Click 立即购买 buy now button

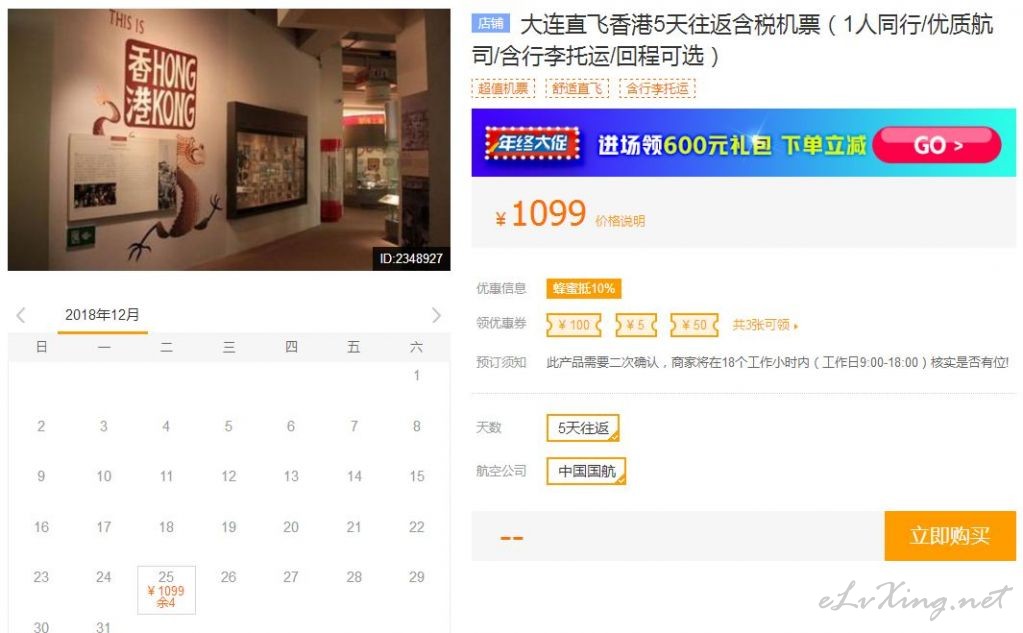click(950, 536)
